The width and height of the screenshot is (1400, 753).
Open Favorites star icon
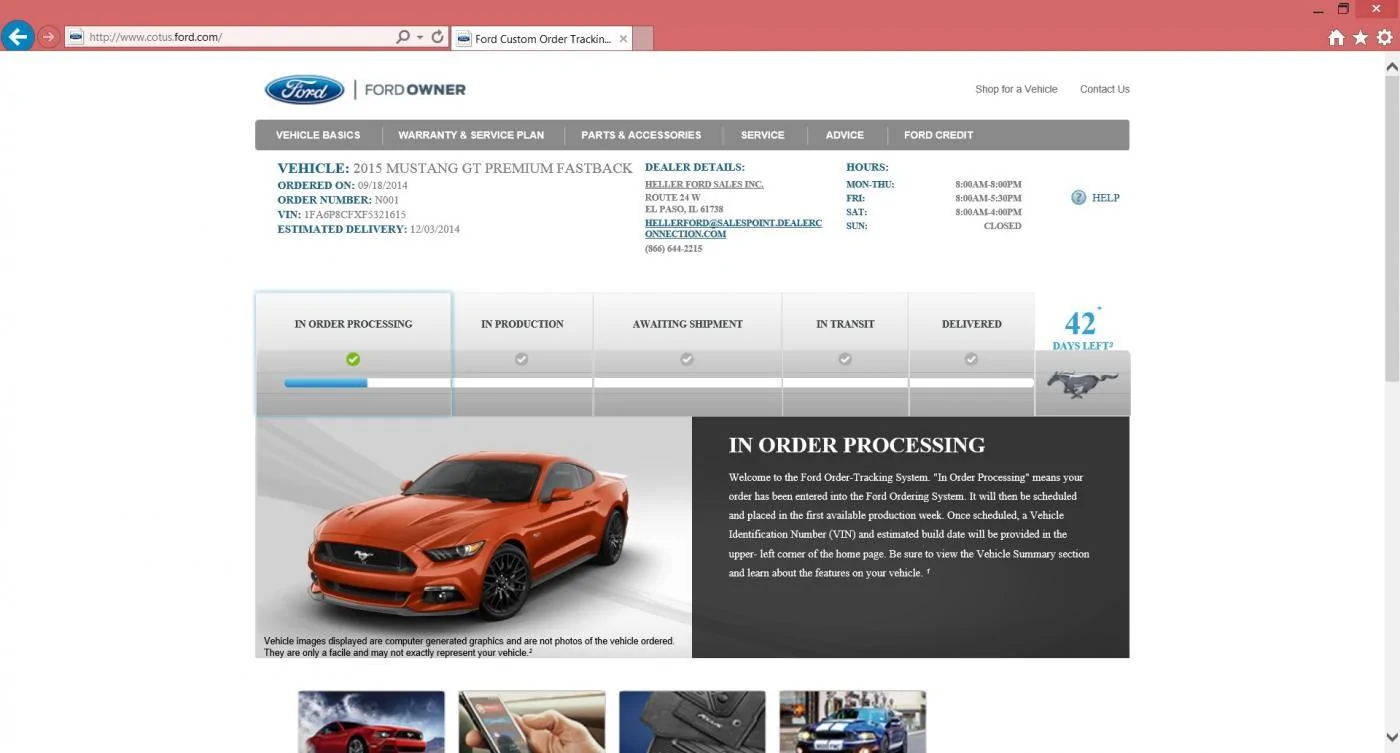tap(1360, 37)
